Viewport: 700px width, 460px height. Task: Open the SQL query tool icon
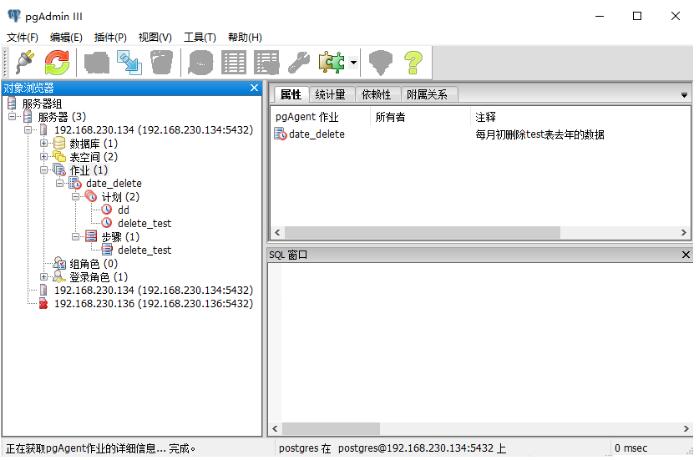[200, 63]
